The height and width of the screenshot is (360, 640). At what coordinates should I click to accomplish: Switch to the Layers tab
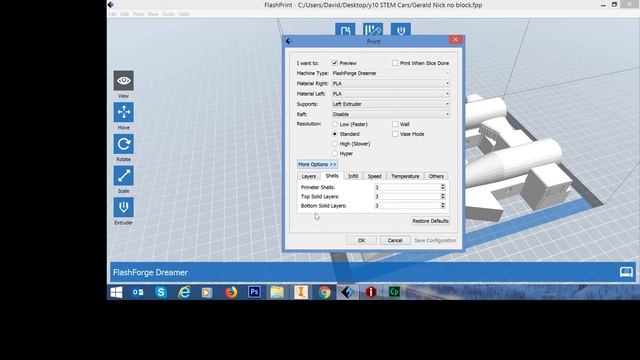pyautogui.click(x=309, y=176)
